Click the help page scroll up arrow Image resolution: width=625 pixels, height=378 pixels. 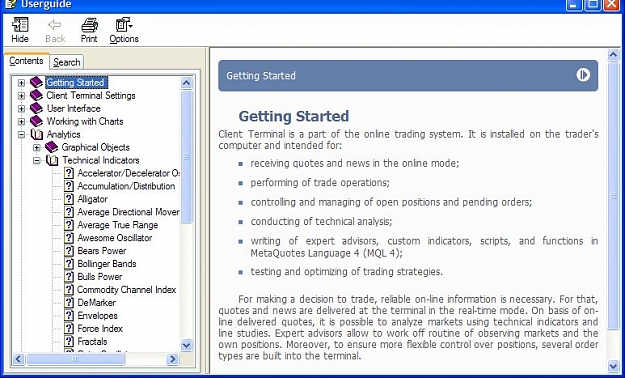[613, 55]
